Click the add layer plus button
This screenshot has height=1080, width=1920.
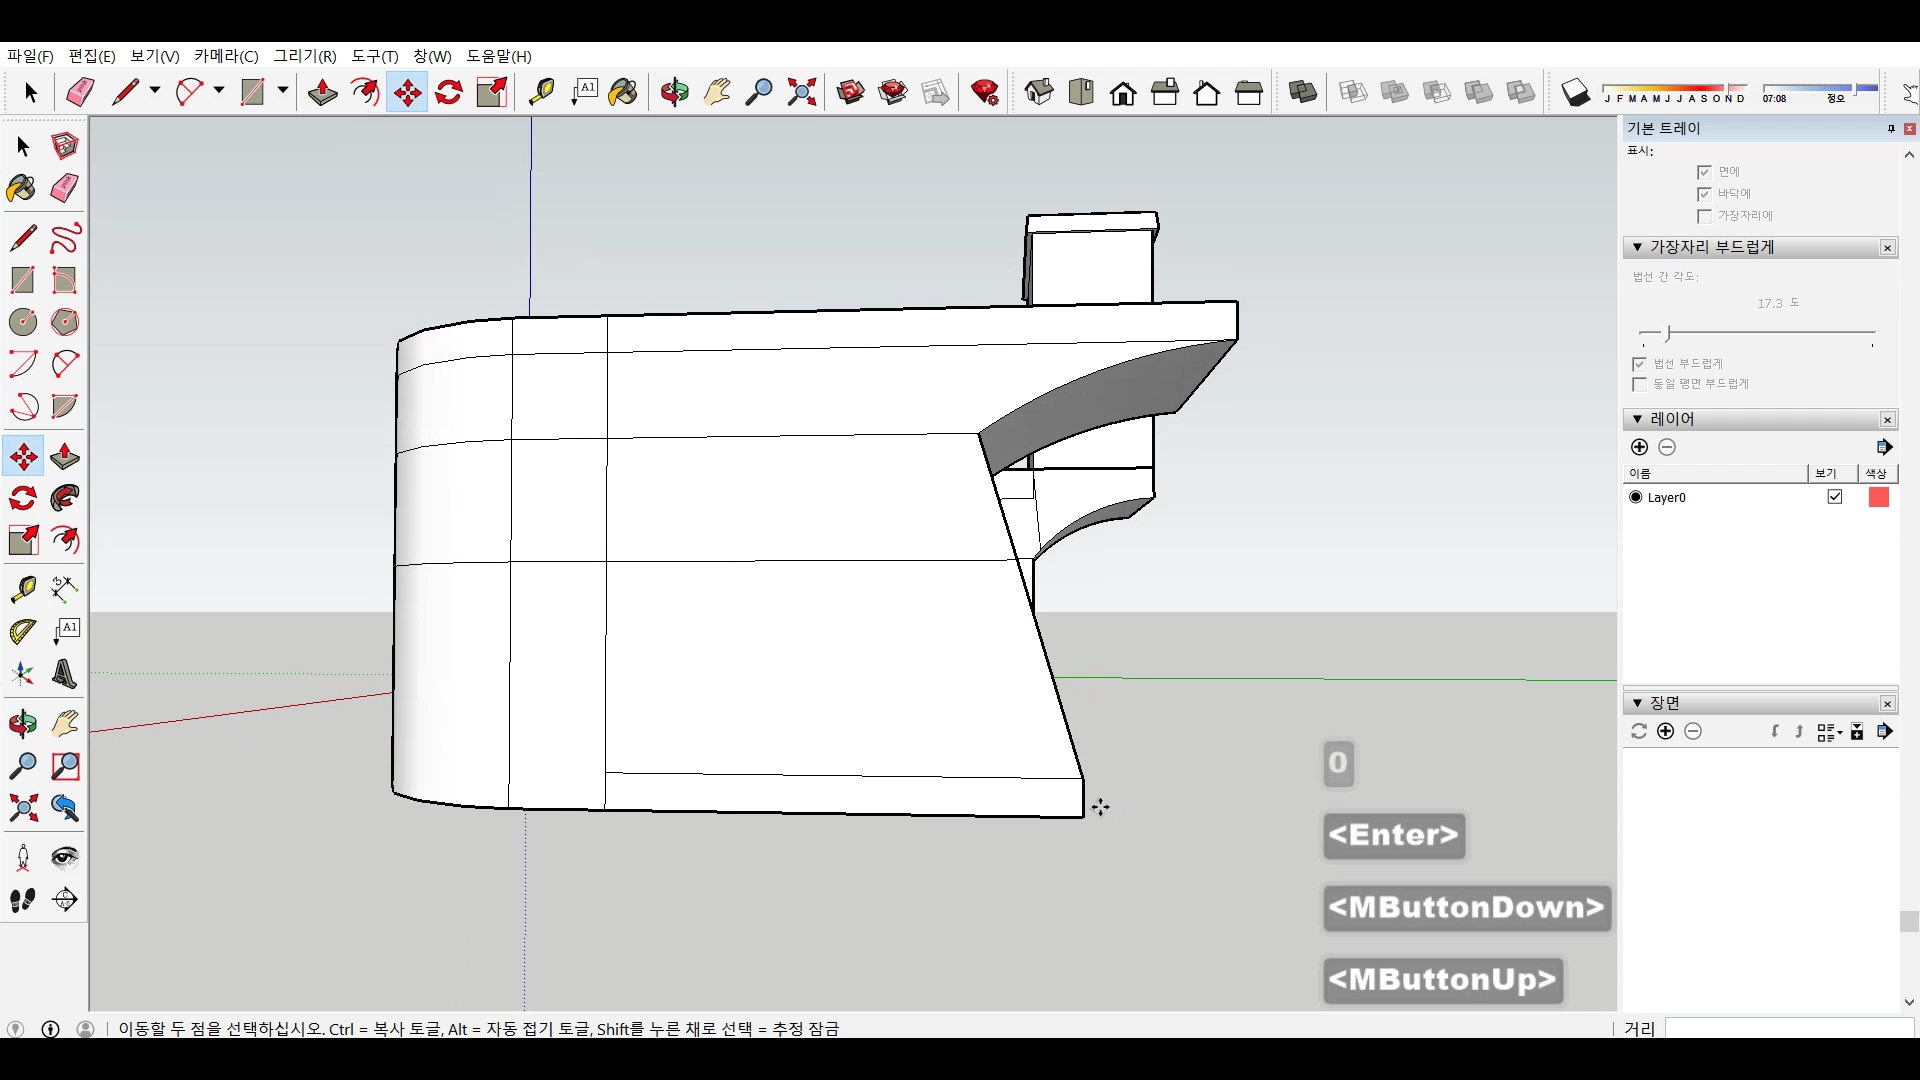1639,447
